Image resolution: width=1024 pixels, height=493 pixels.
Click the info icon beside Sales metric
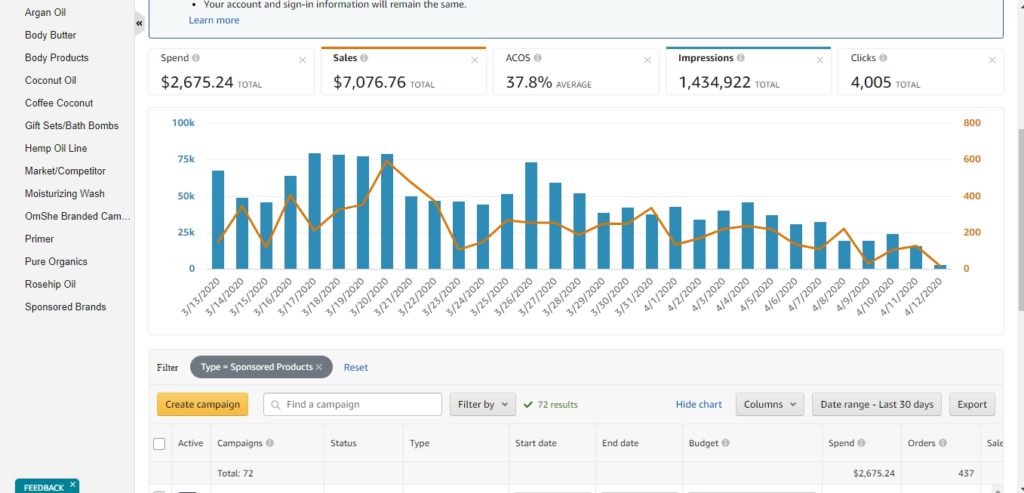point(364,59)
